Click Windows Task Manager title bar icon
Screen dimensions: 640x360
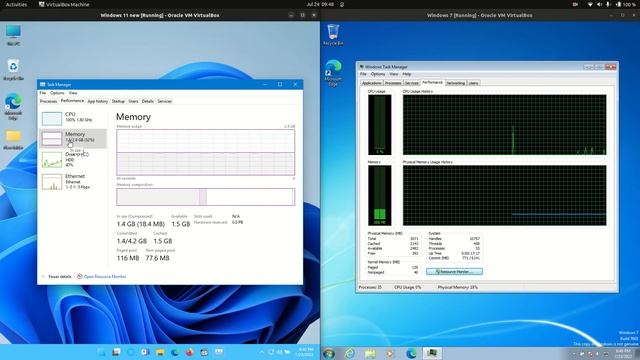[x=362, y=67]
